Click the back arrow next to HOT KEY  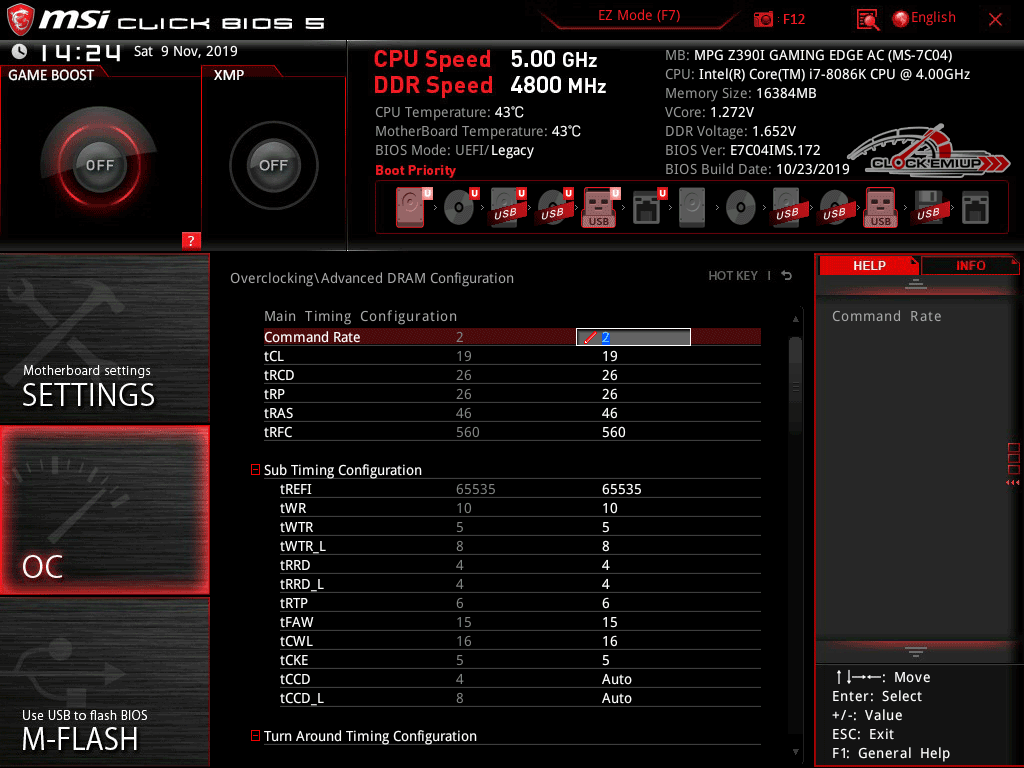pos(787,276)
